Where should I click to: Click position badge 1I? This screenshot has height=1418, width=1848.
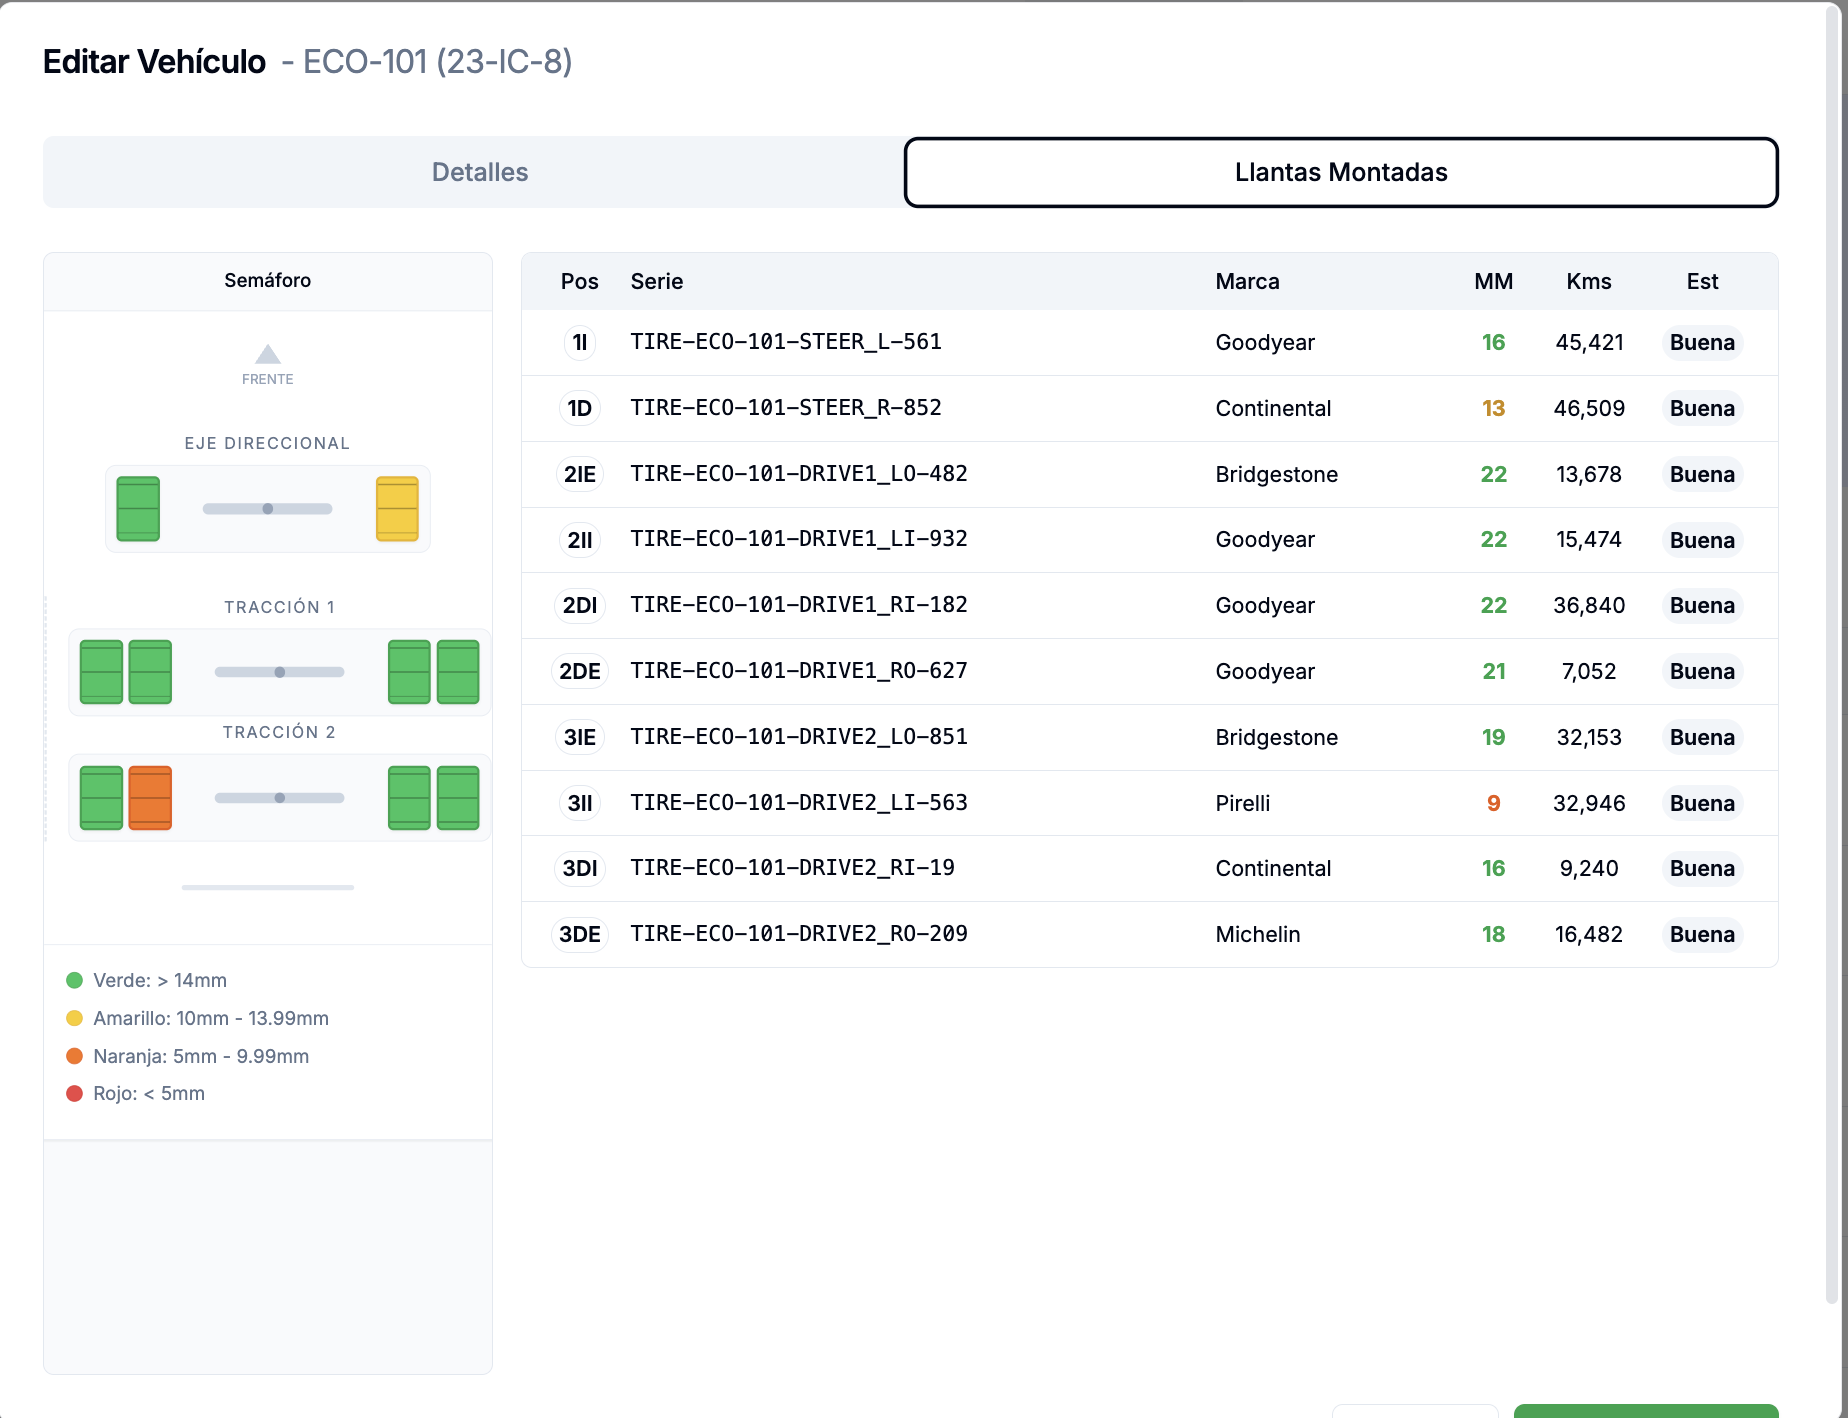[580, 343]
